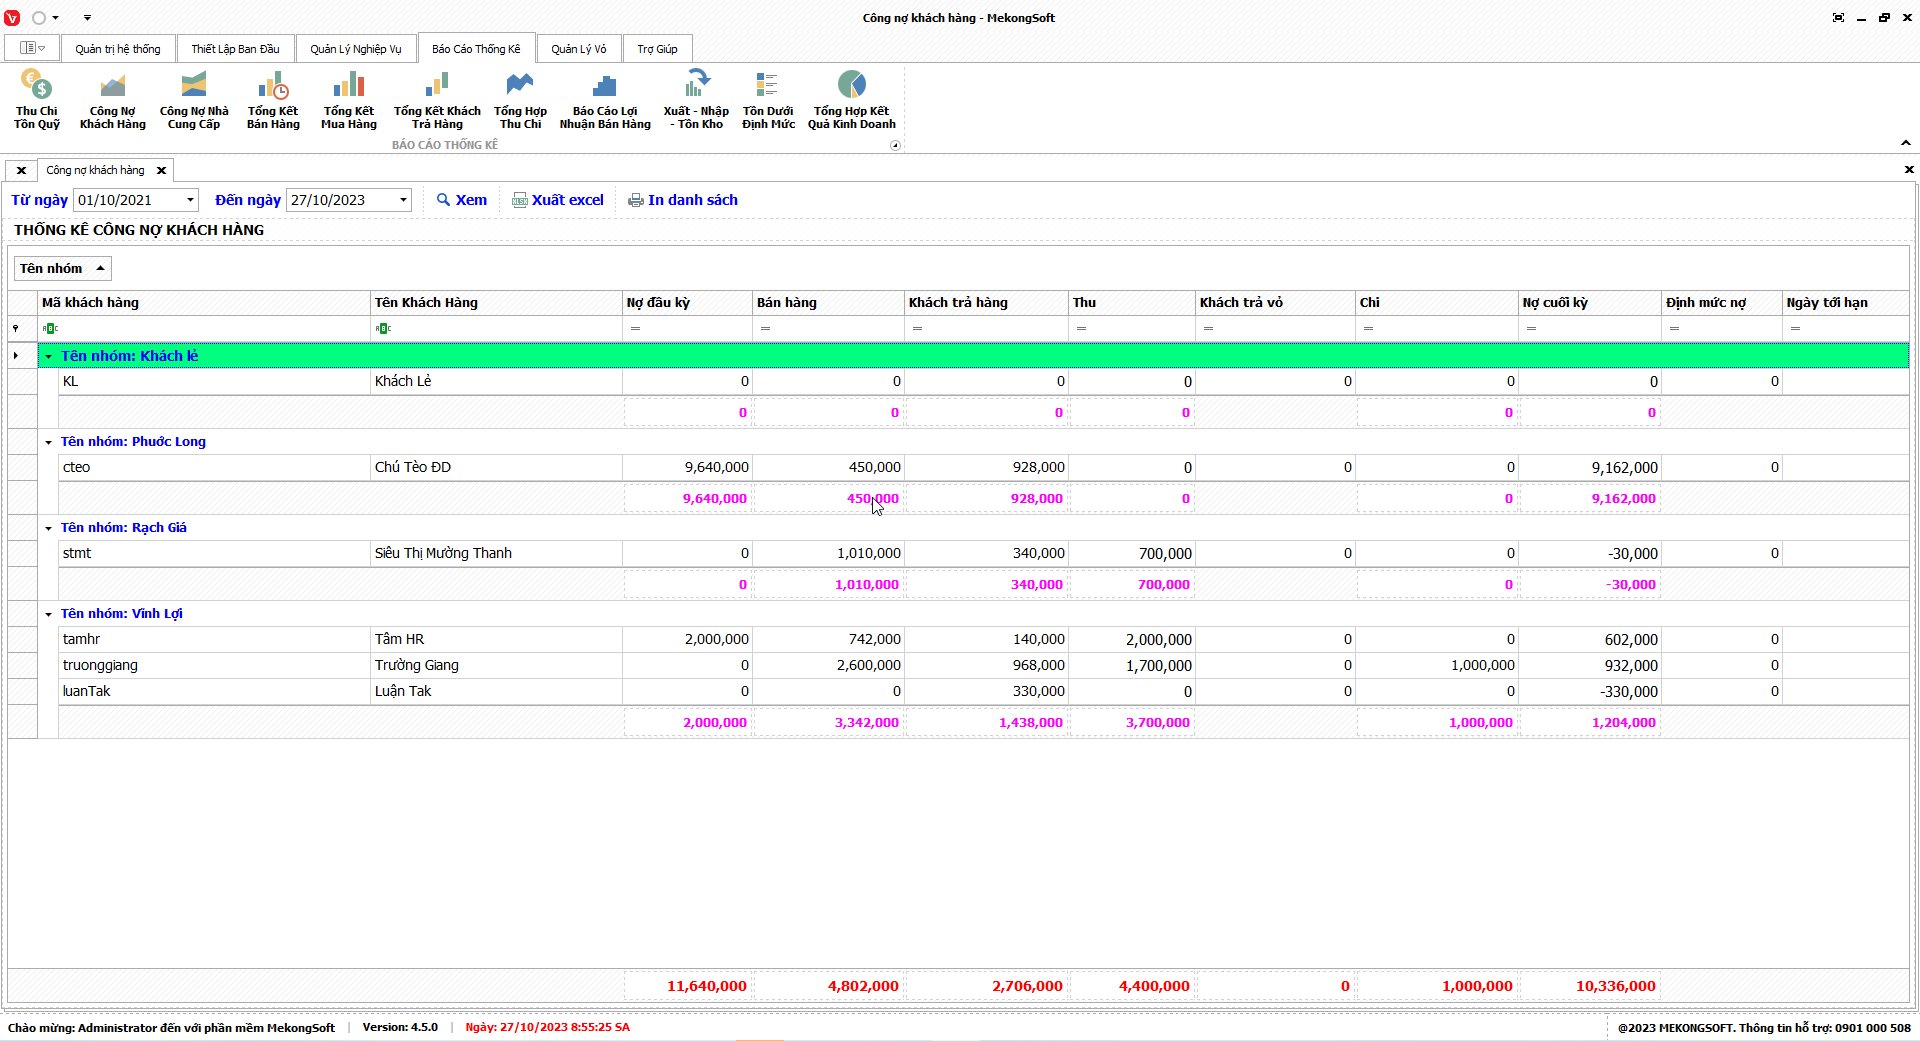The width and height of the screenshot is (1920, 1041).
Task: Open Tổng Kết Mua Hàng report
Action: (x=349, y=99)
